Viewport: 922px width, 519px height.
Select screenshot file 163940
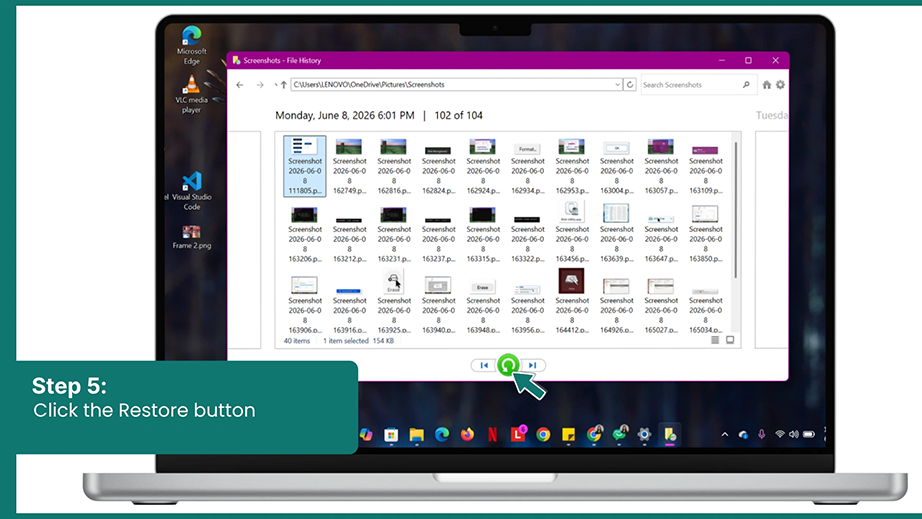point(439,304)
